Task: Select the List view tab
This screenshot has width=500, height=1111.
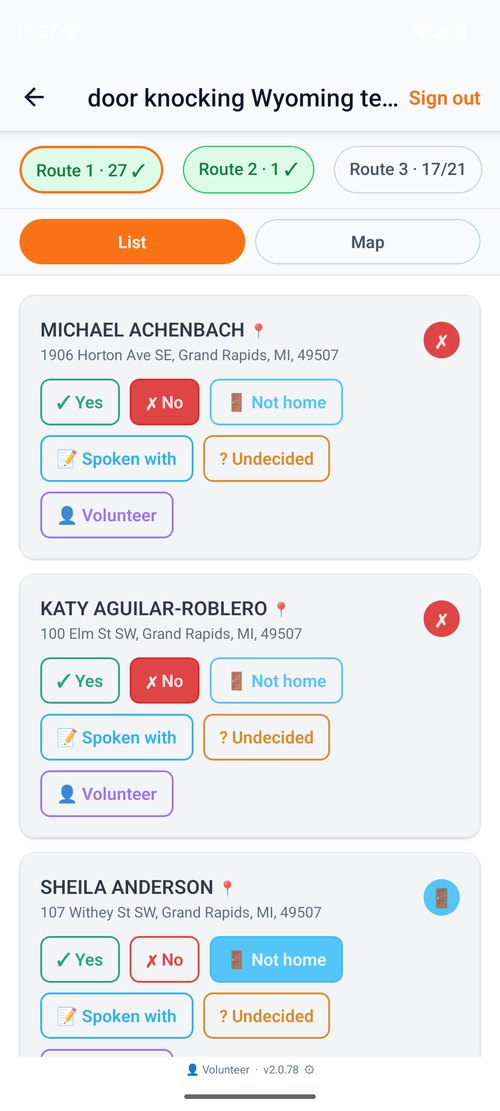Action: click(x=132, y=242)
